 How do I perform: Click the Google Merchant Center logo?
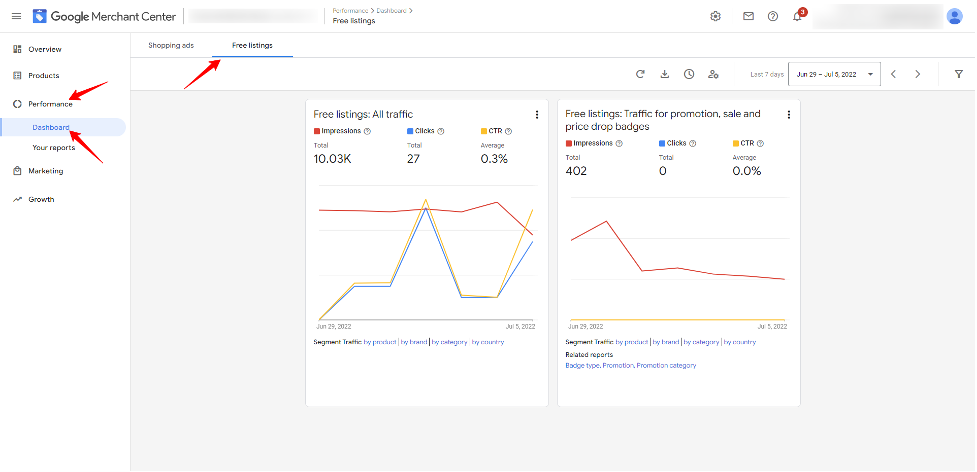[x=104, y=16]
